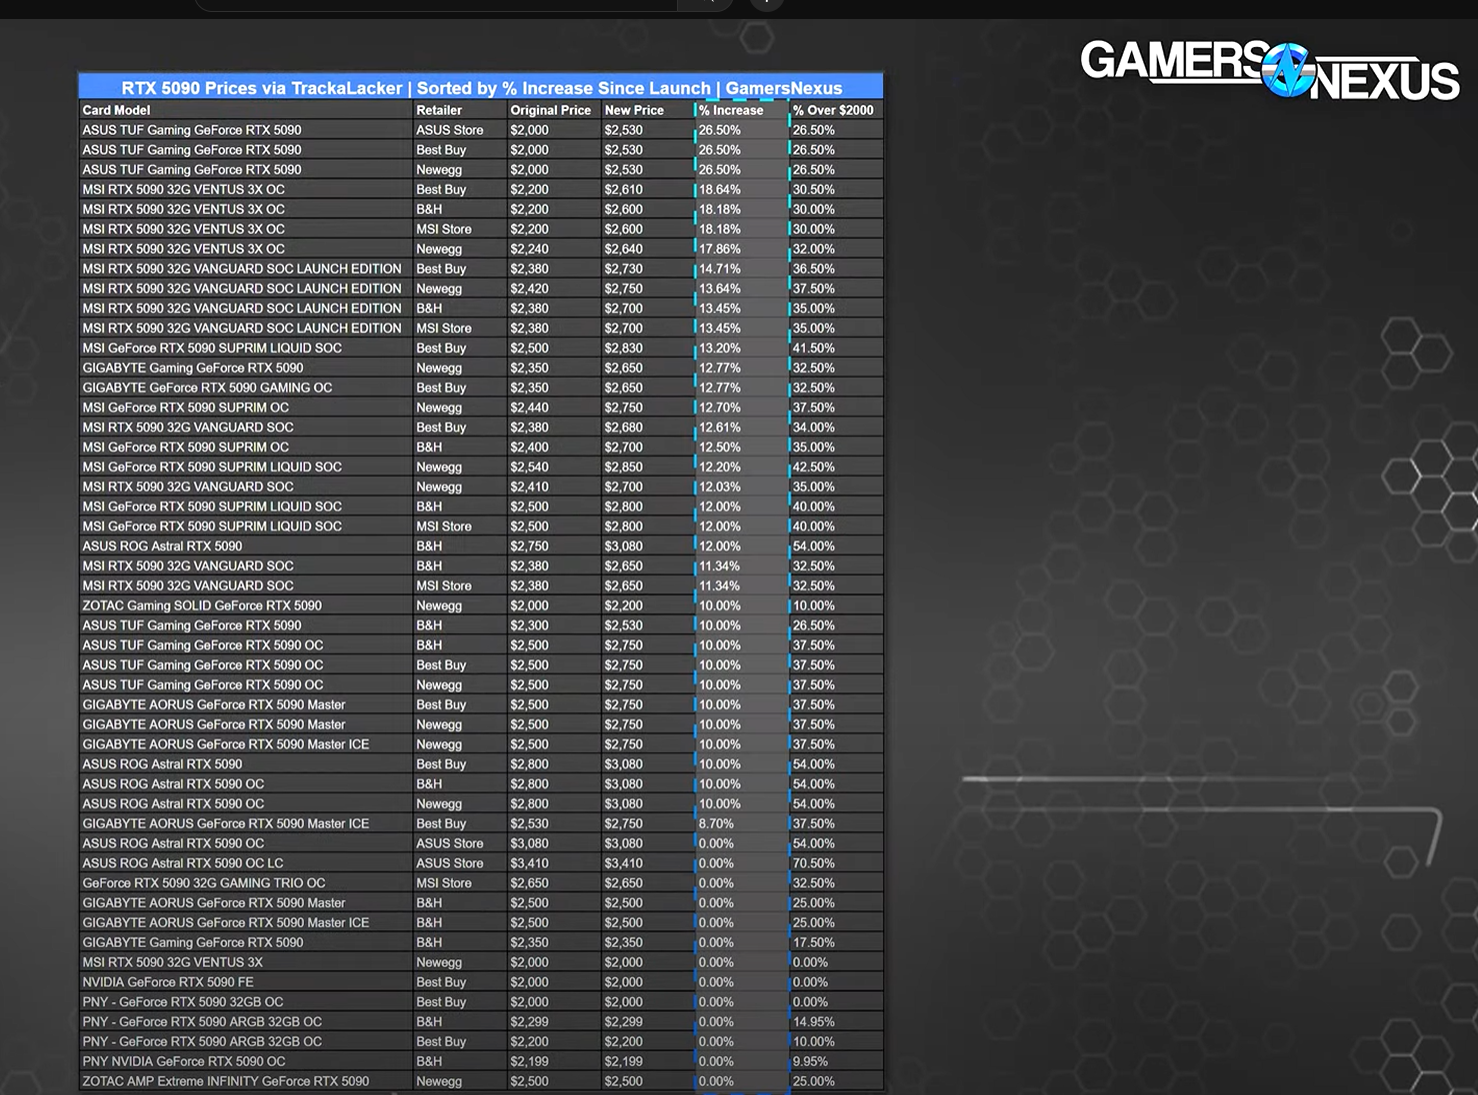Click 'PNY - GeForce RTX 5090 32GB OC' card name

tap(183, 1002)
